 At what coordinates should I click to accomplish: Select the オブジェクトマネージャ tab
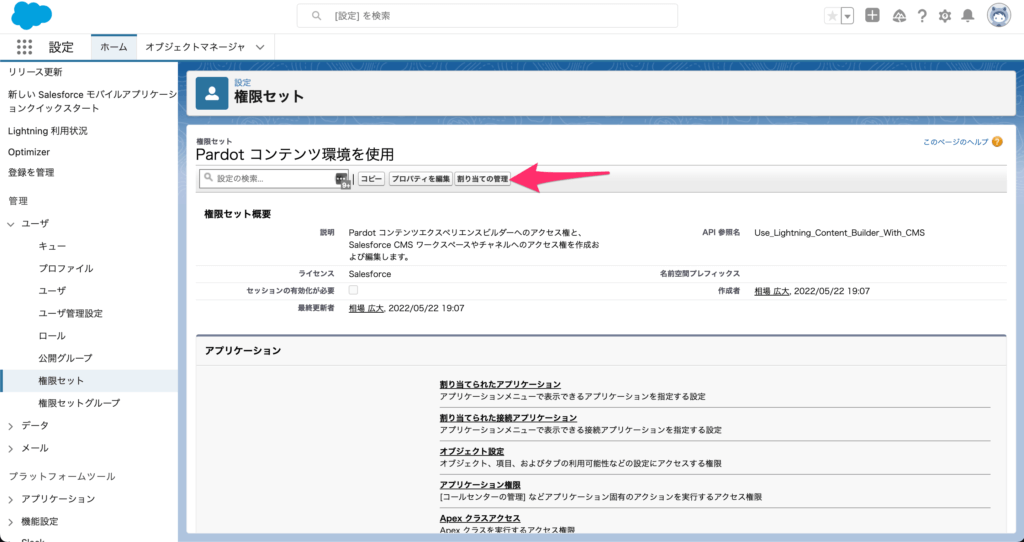pos(195,47)
